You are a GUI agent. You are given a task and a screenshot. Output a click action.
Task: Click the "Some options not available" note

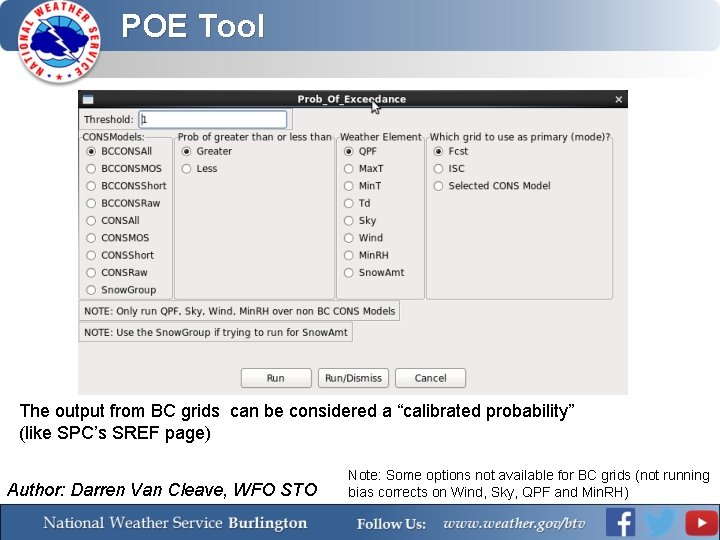529,484
